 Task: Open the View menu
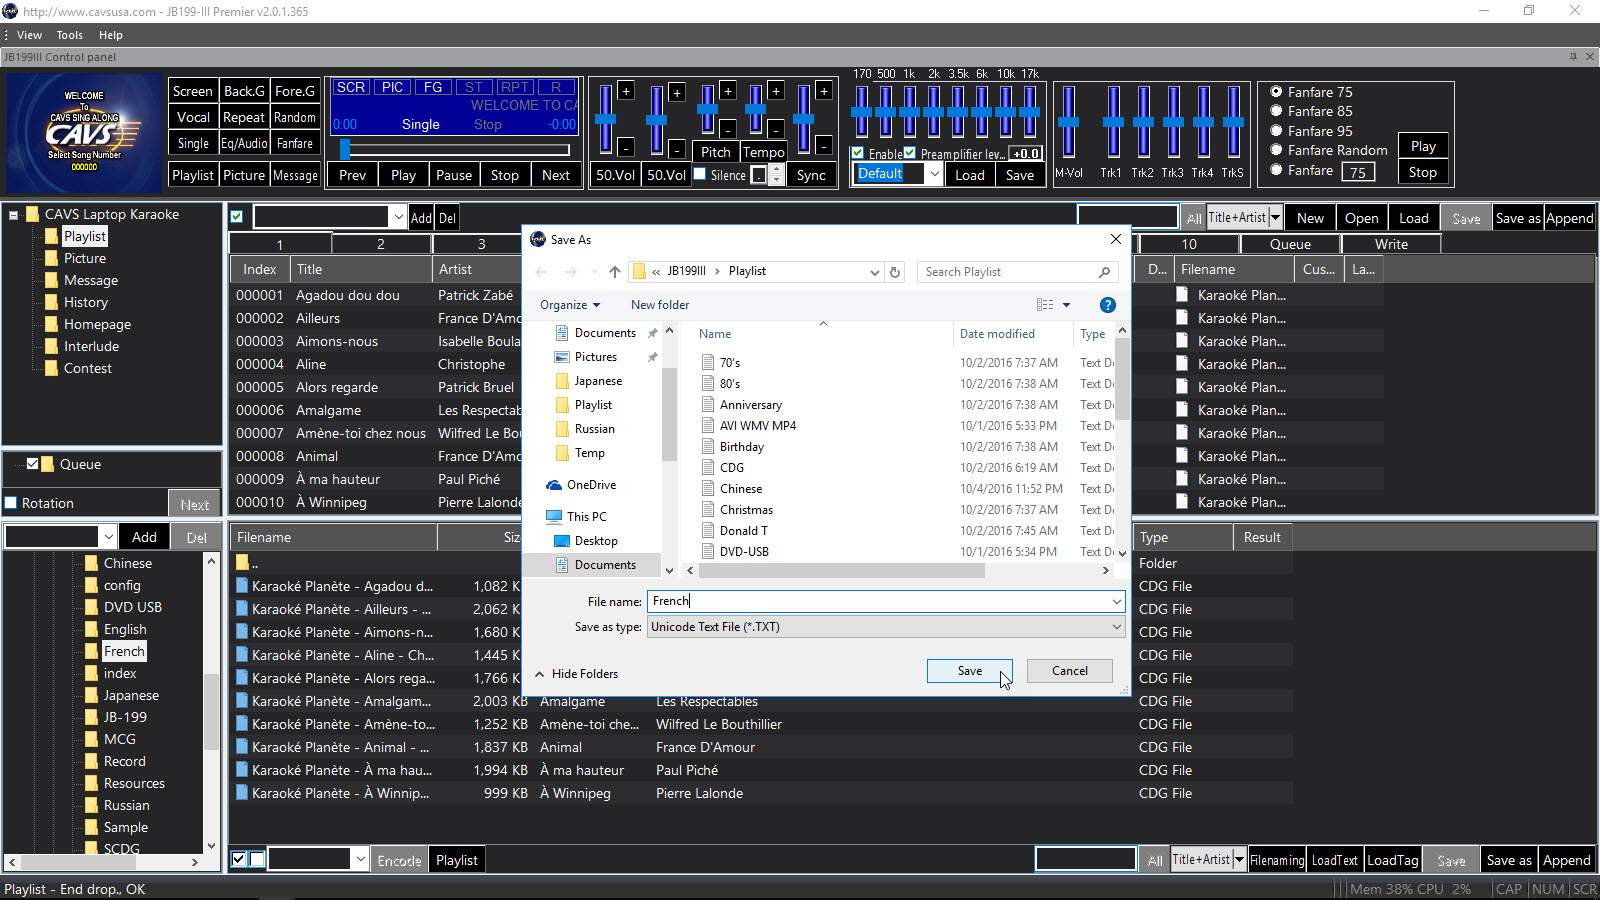[29, 35]
